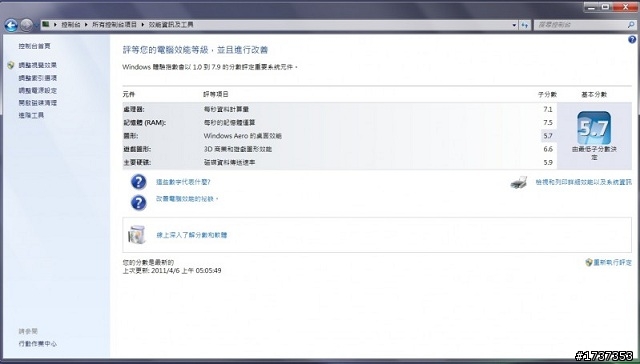Expand arrow after 控制台 breadcrumb

pyautogui.click(x=86, y=25)
